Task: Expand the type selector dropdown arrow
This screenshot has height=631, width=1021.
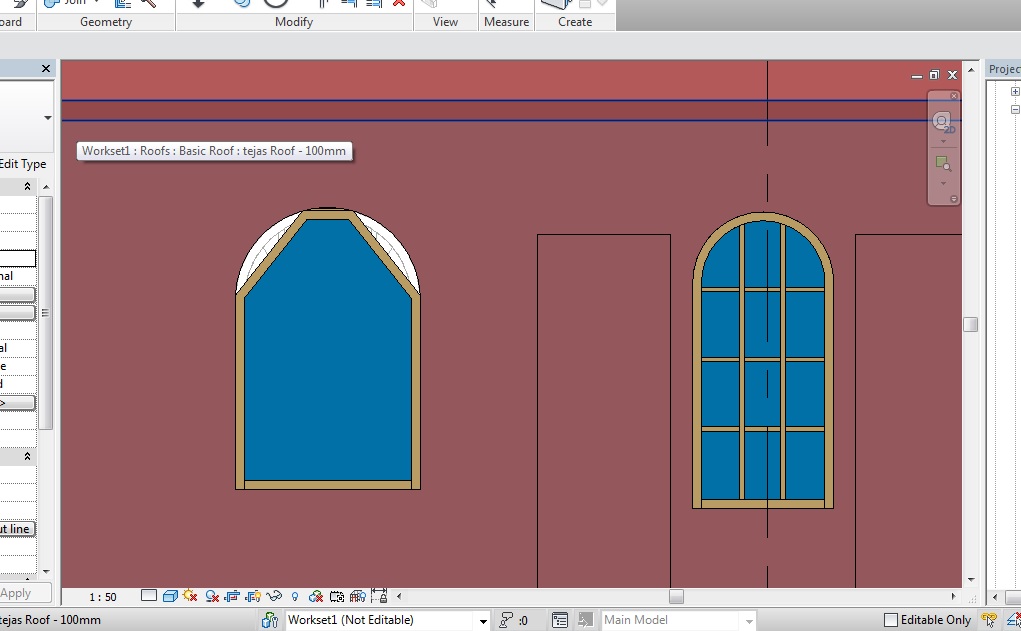Action: pyautogui.click(x=47, y=118)
